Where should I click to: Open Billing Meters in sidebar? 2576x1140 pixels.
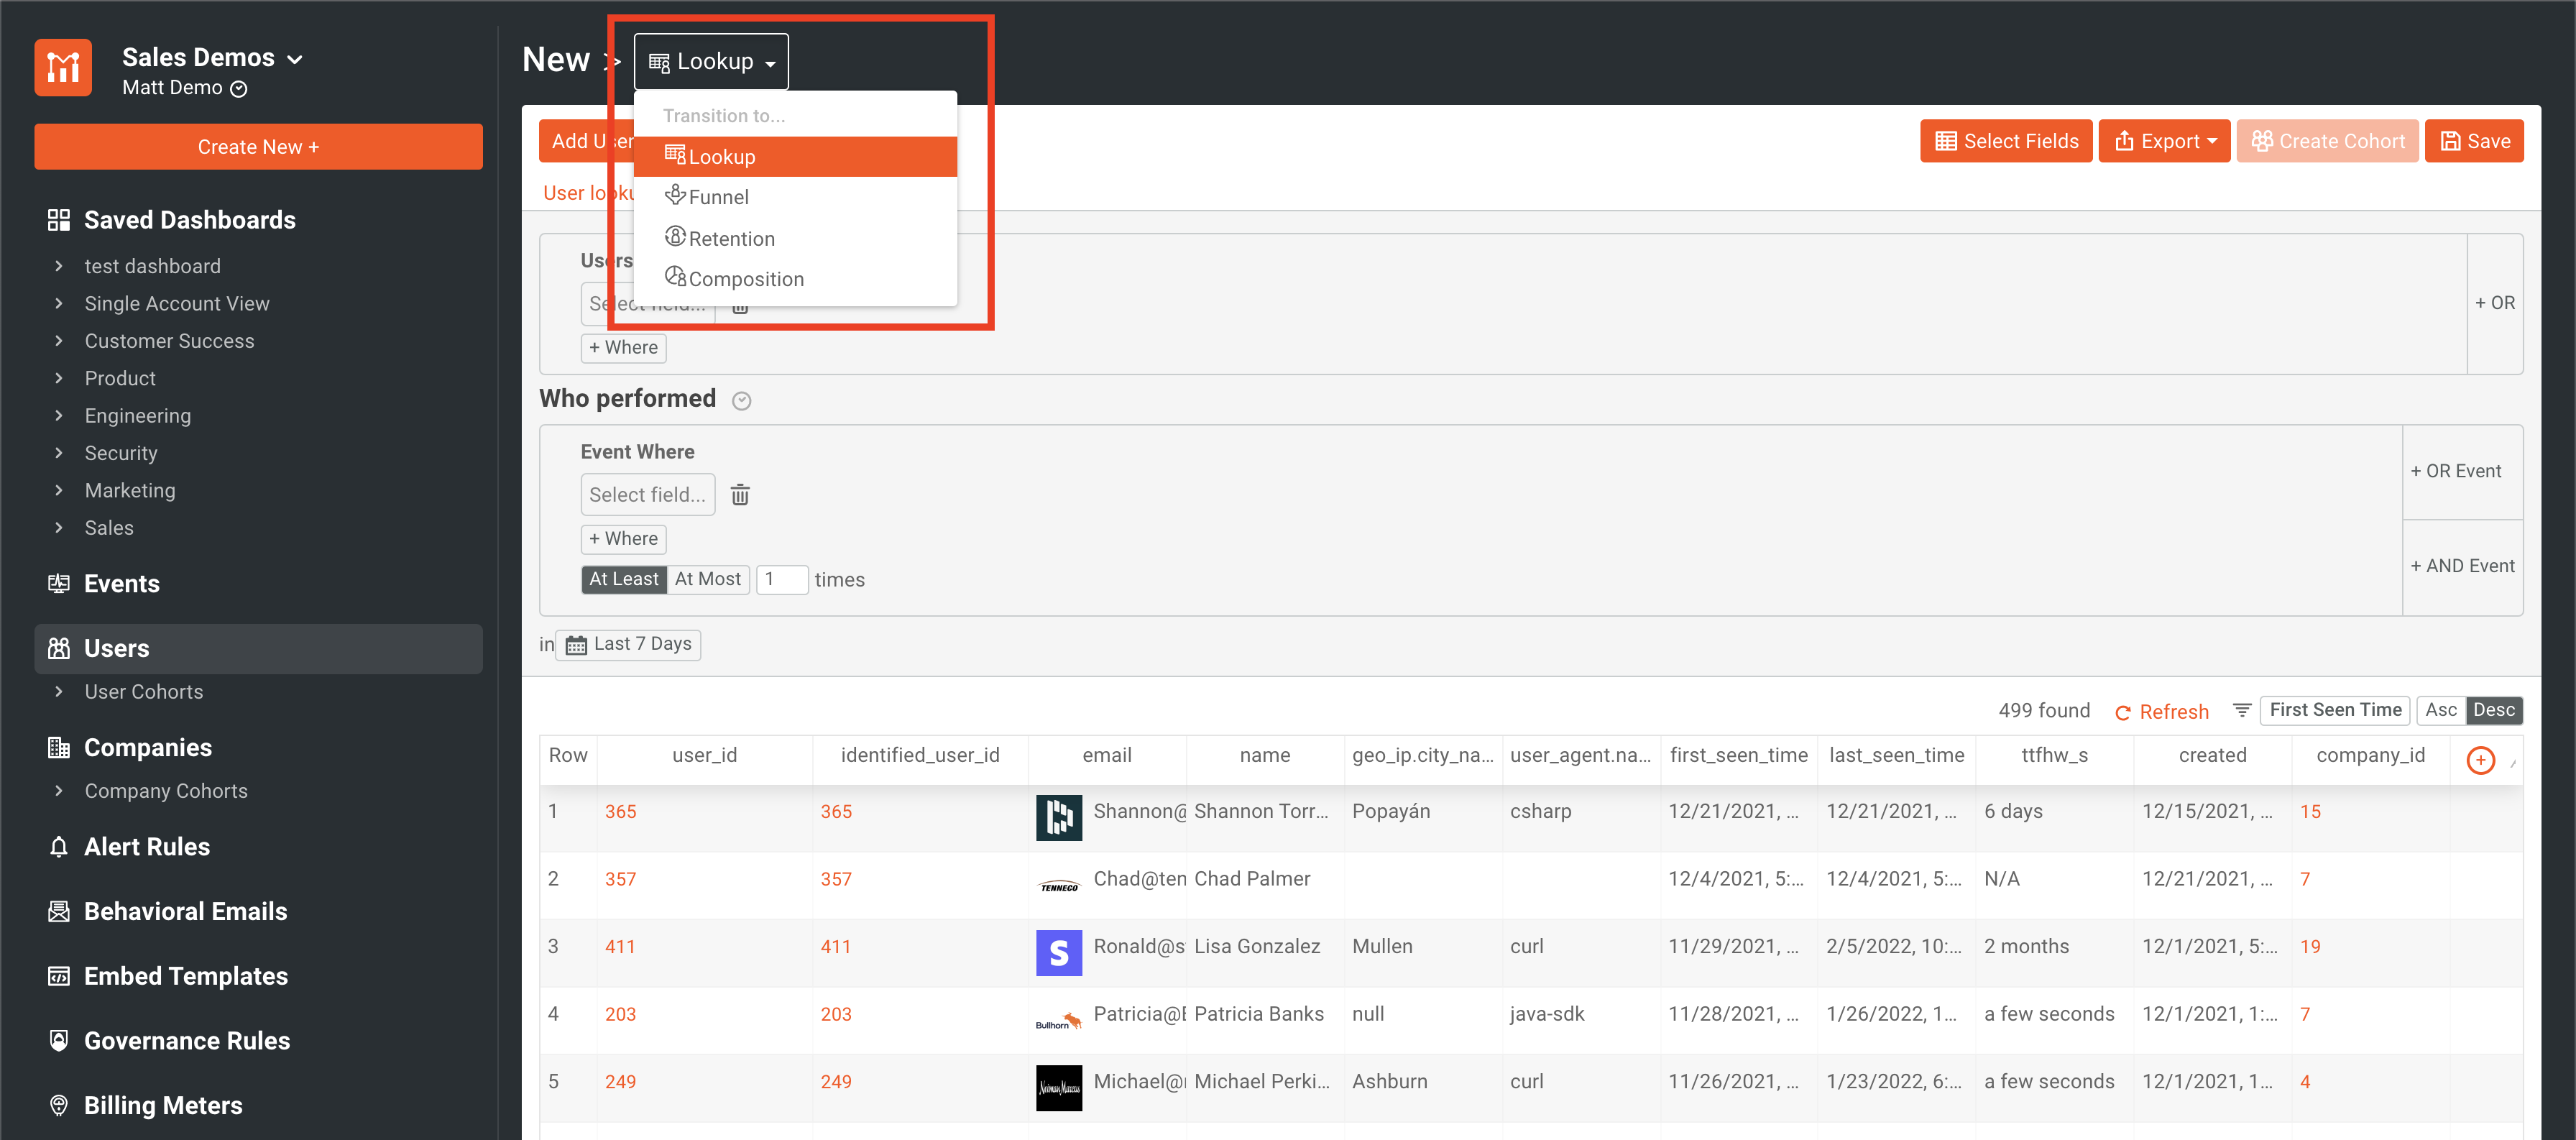point(163,1105)
